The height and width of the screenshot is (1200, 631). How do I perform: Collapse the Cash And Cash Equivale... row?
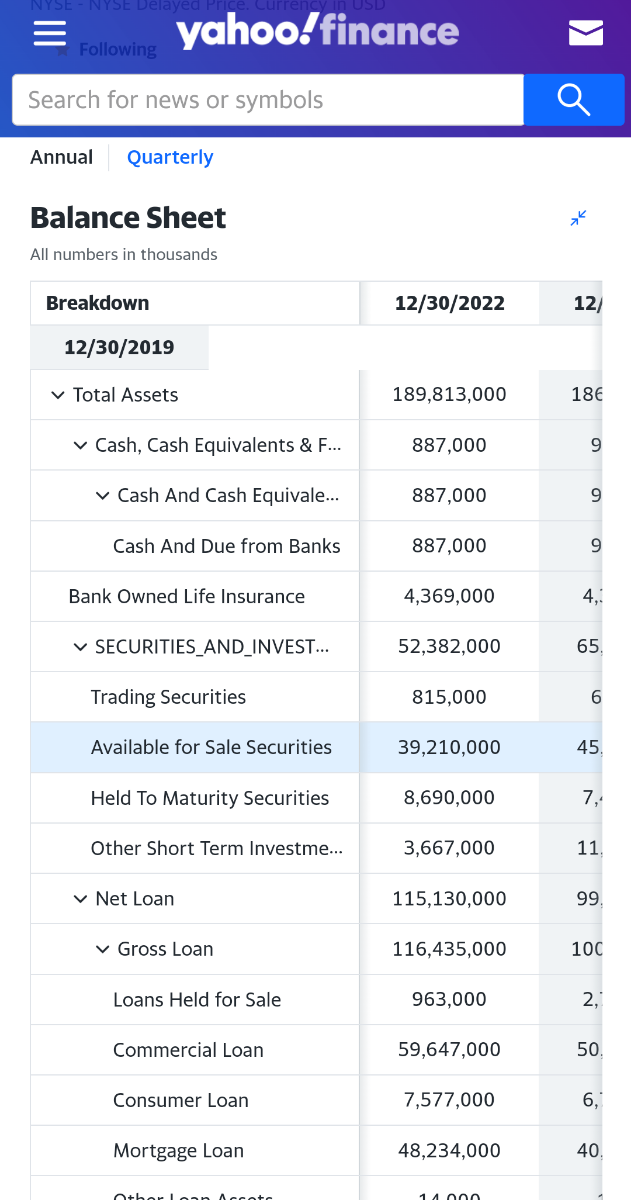102,495
